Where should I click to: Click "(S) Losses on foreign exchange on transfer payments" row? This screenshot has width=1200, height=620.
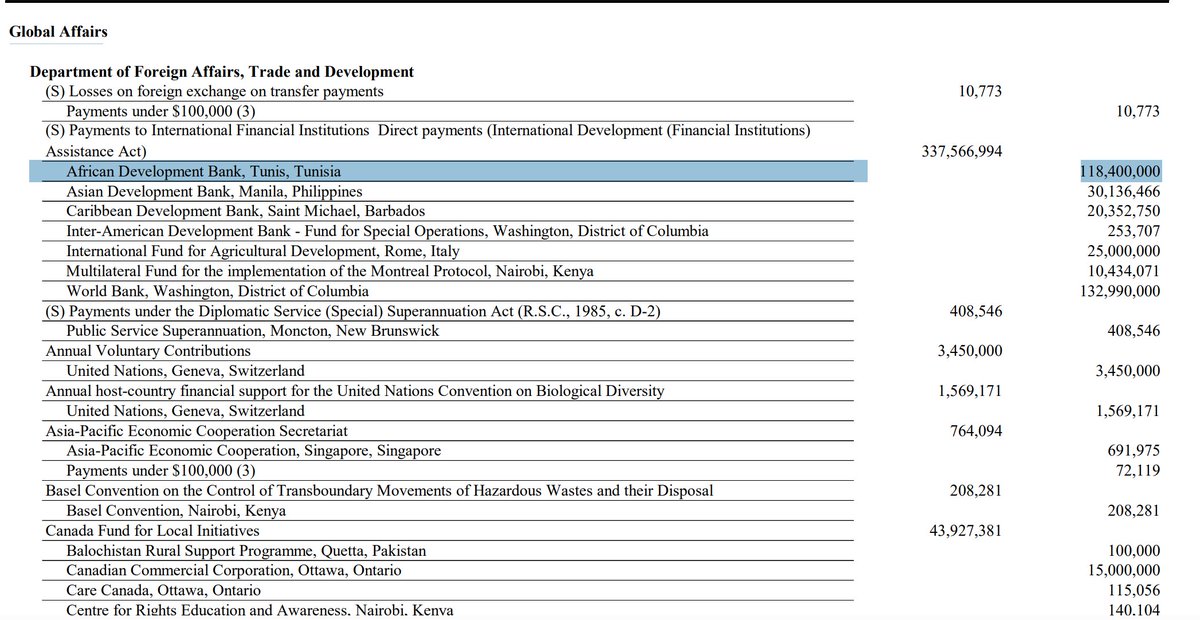(x=214, y=92)
